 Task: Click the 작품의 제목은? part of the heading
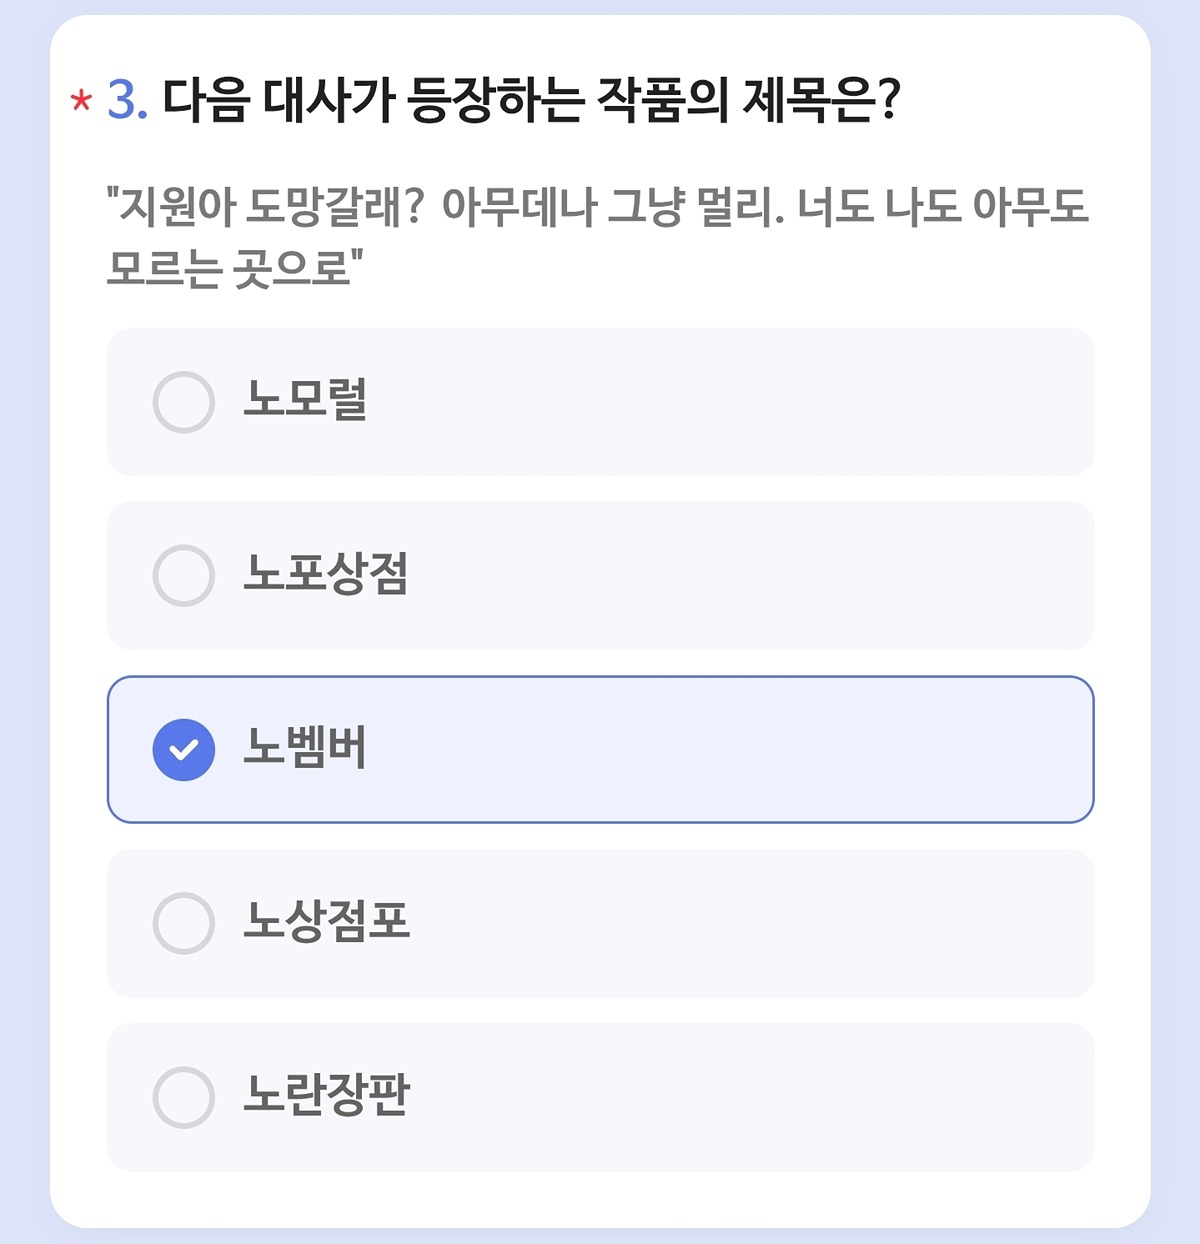click(x=748, y=99)
